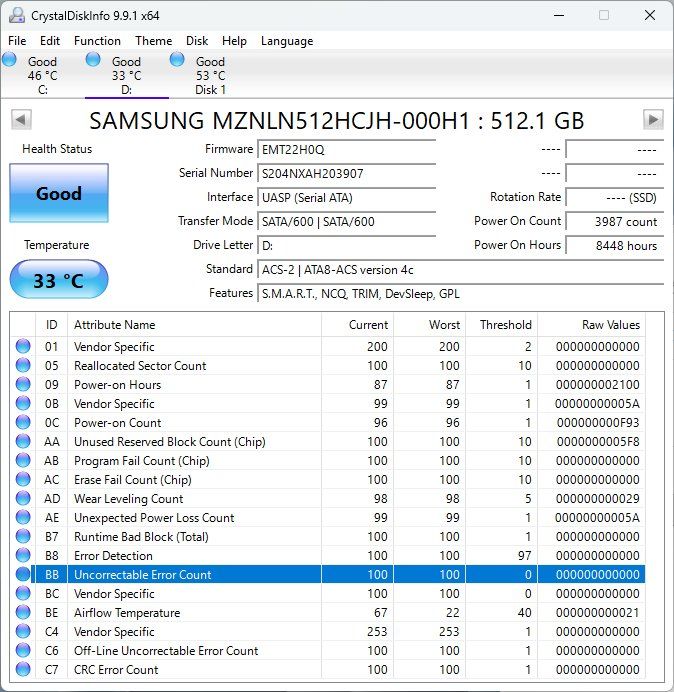Click raw value 0000000005F8 of Unused Reserved Block
This screenshot has width=674, height=692.
[598, 441]
